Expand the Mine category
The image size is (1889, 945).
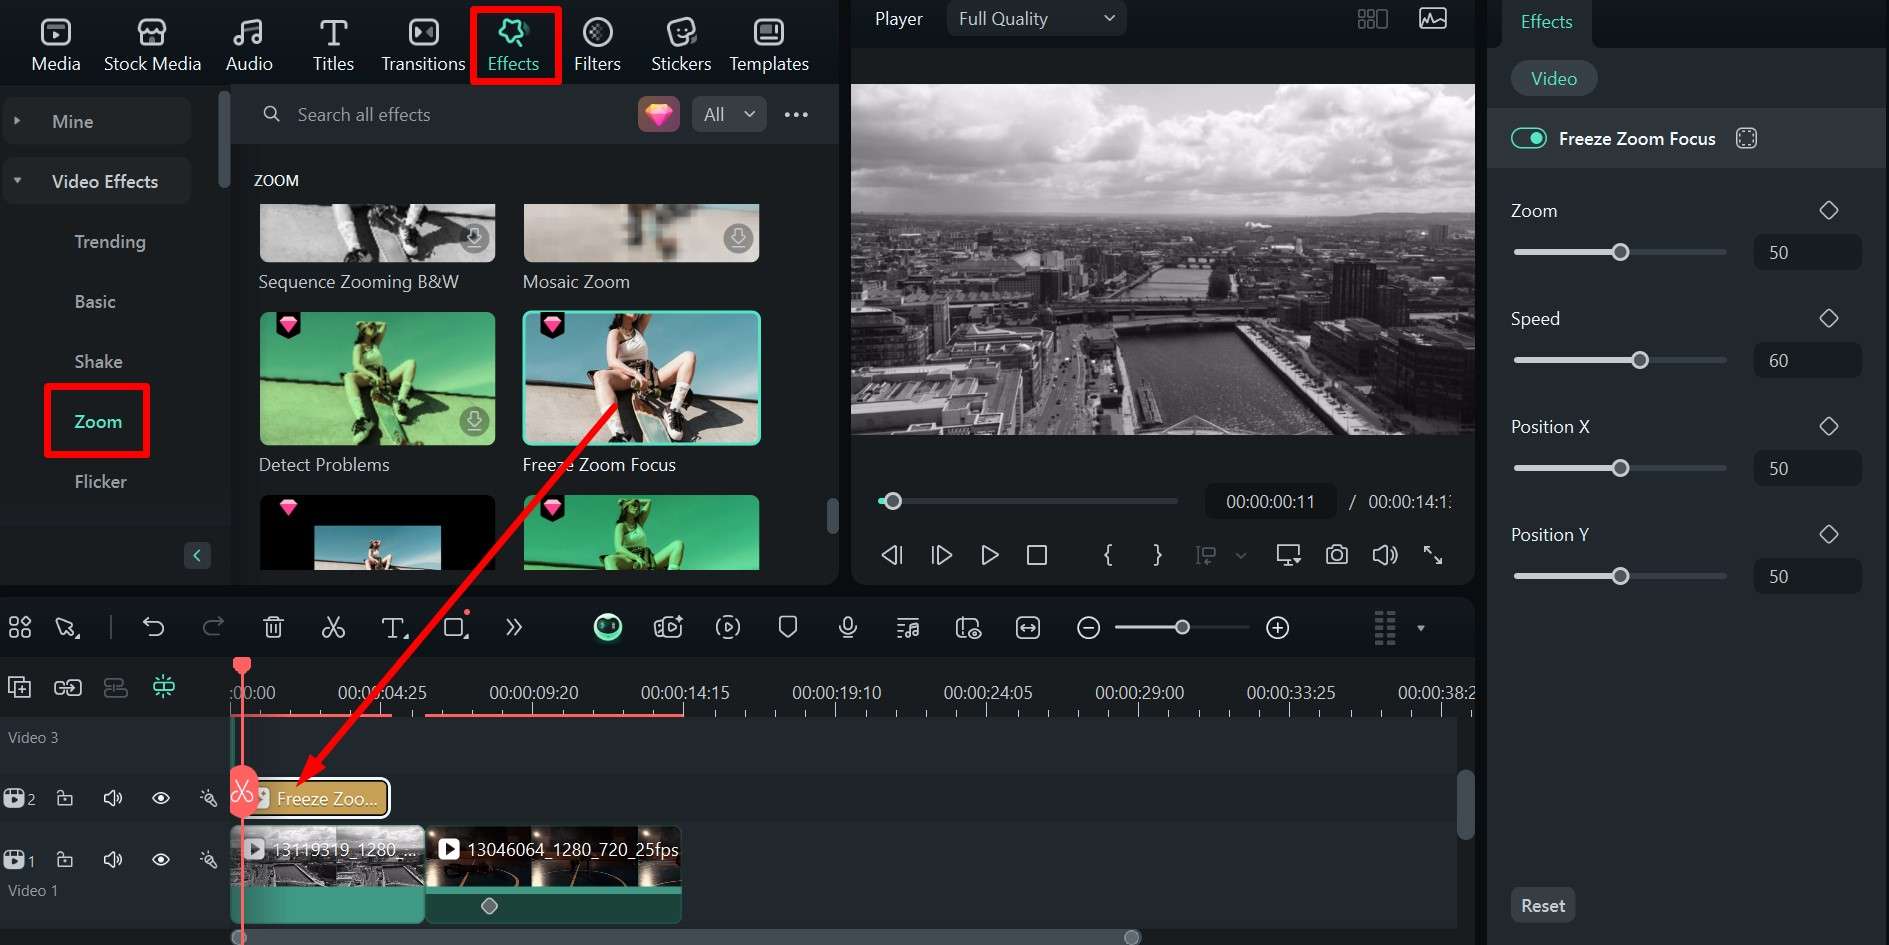point(17,121)
